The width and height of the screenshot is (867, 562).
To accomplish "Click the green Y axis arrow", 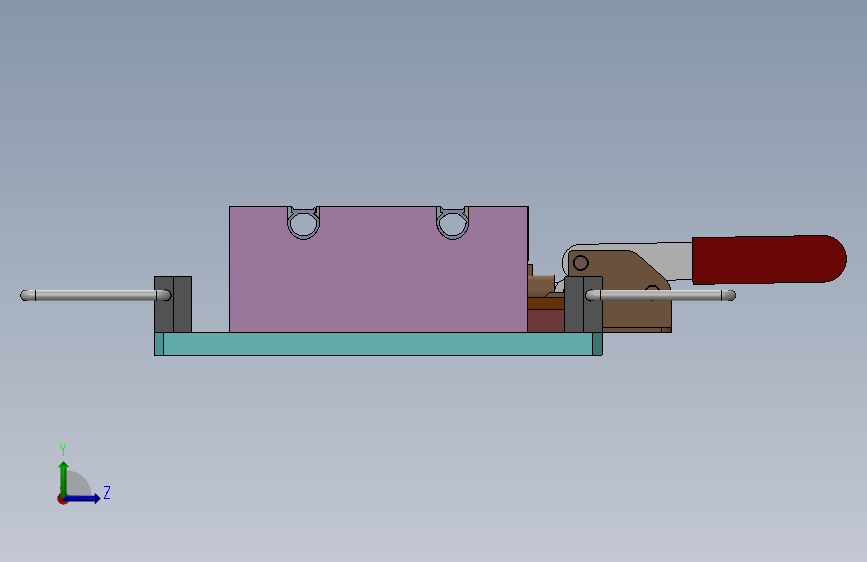I will [x=64, y=479].
